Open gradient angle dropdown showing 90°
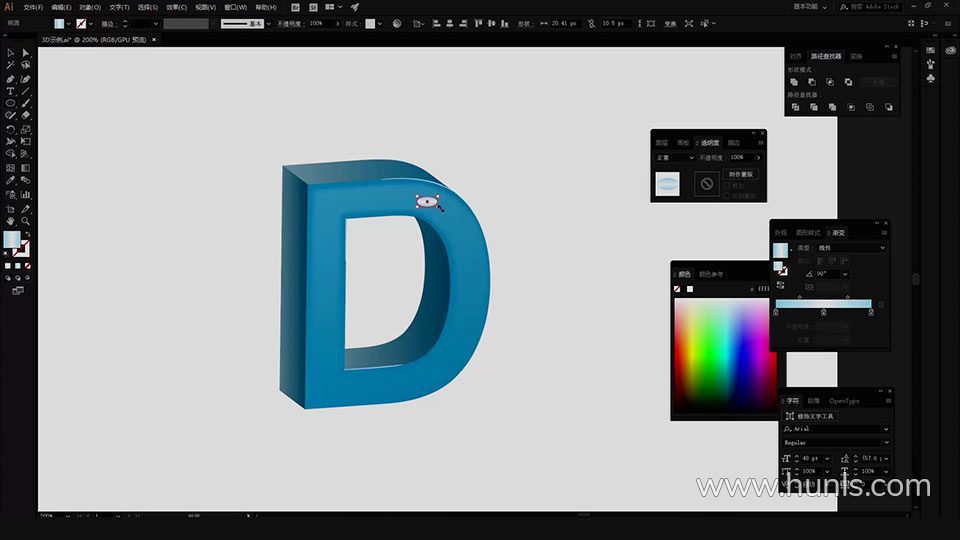 pos(845,274)
